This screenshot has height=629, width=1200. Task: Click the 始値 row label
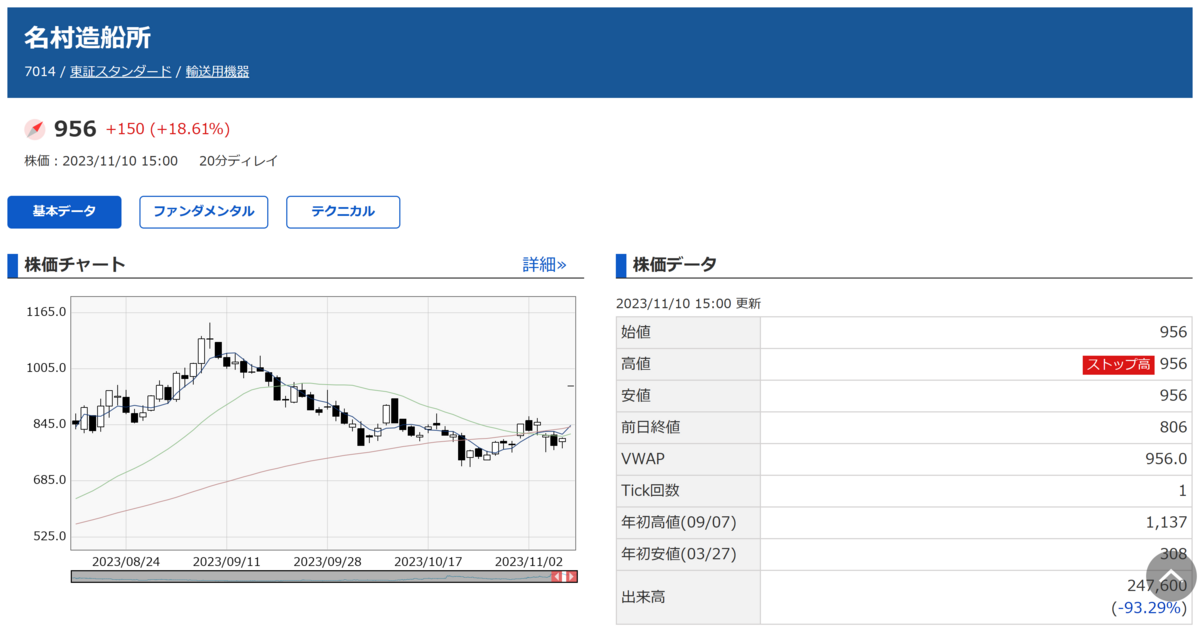tap(636, 333)
